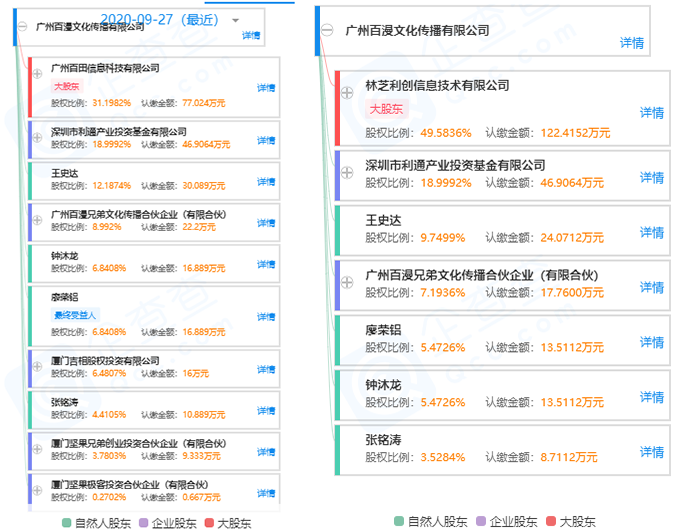Select shareholder name 王史达 in left panel
The width and height of the screenshot is (682, 530).
(x=64, y=173)
